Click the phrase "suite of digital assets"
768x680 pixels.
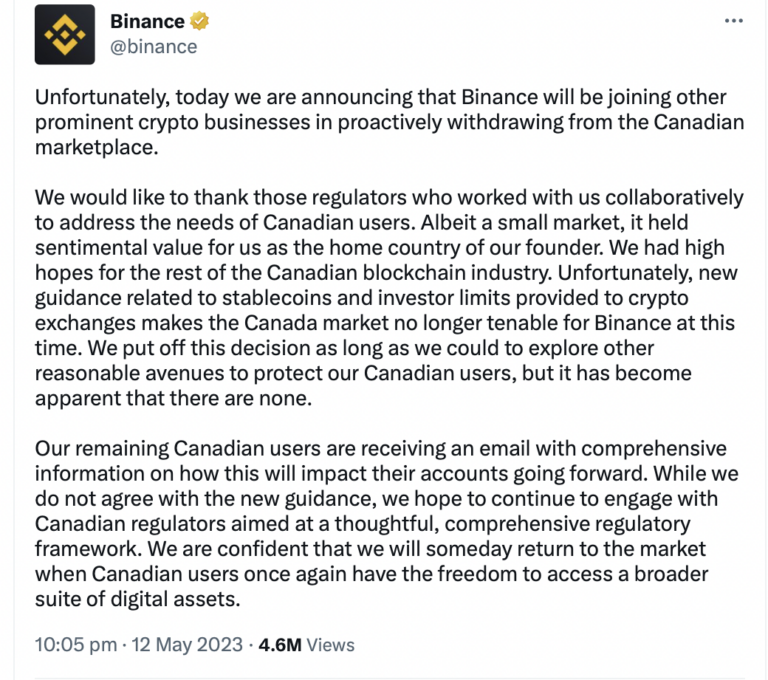(141, 597)
